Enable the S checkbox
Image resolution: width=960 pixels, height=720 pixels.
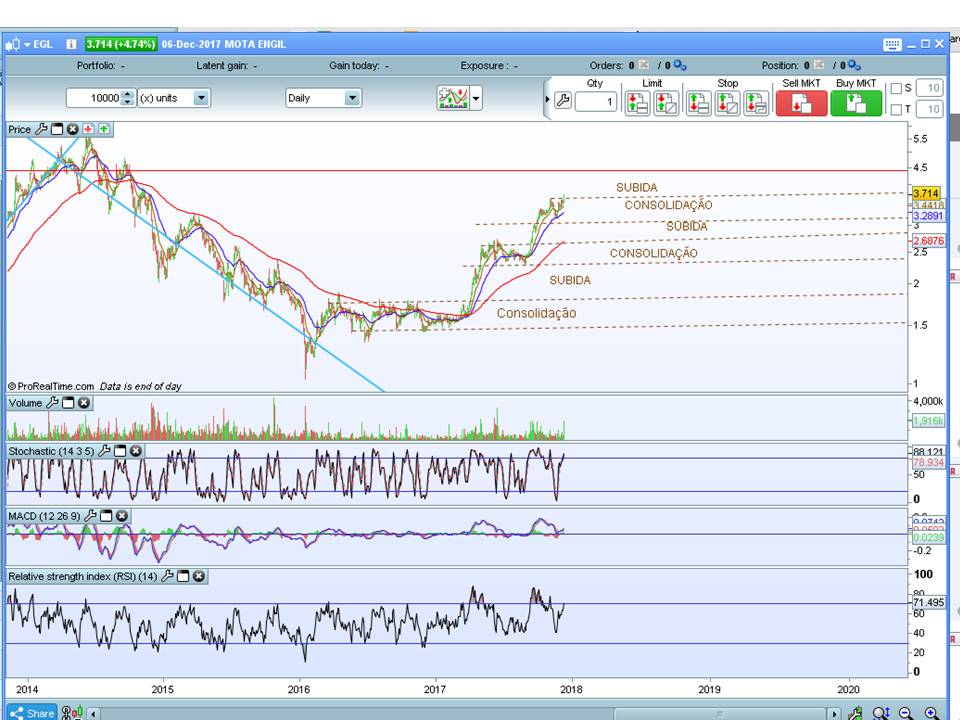click(x=896, y=88)
